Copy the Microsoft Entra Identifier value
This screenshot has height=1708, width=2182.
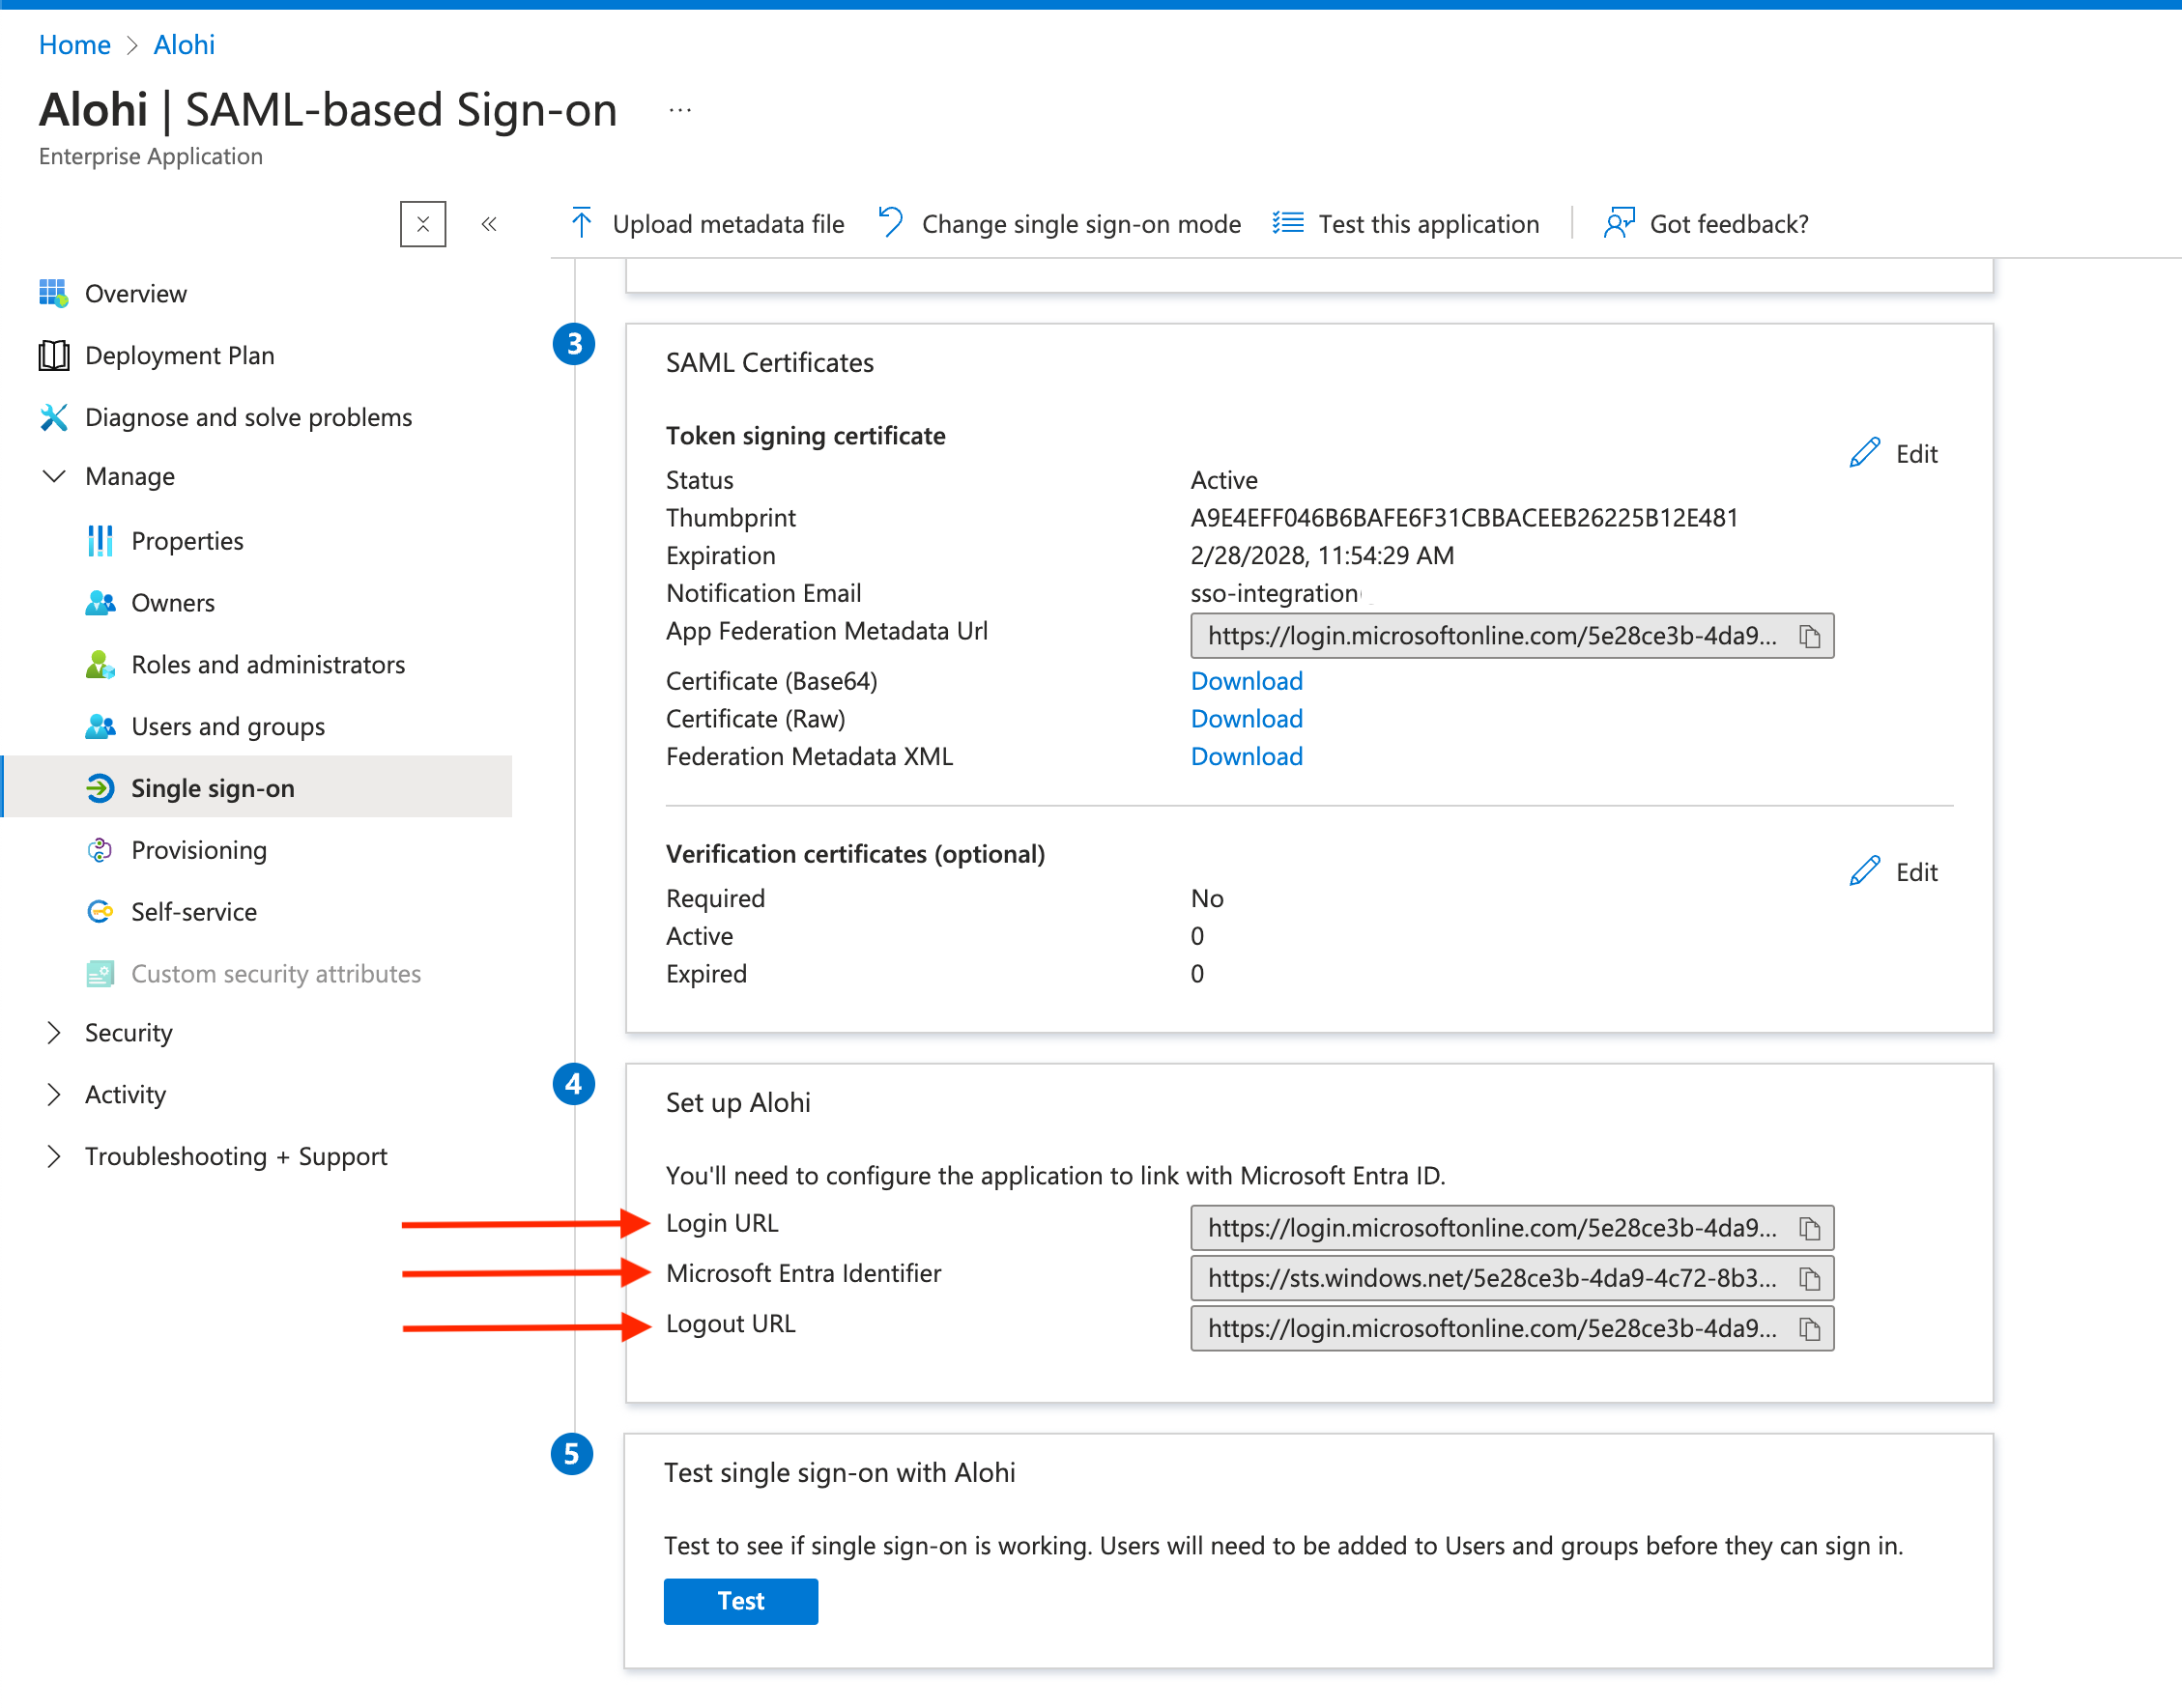coord(1809,1278)
